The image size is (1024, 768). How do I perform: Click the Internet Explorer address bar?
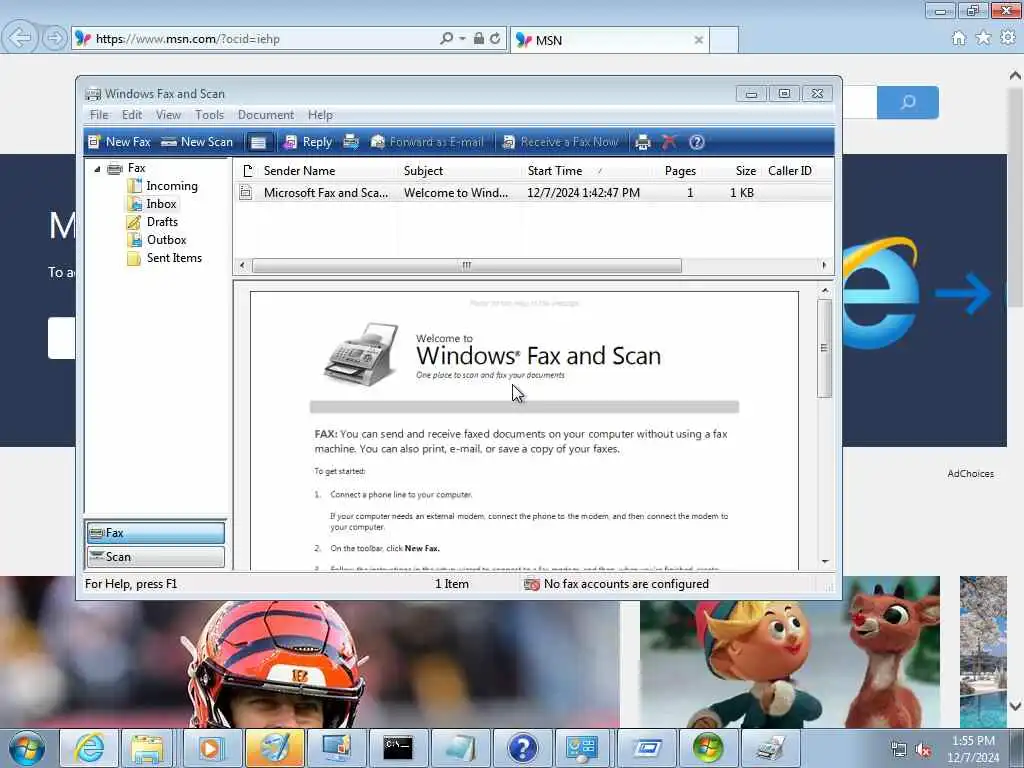pyautogui.click(x=261, y=39)
